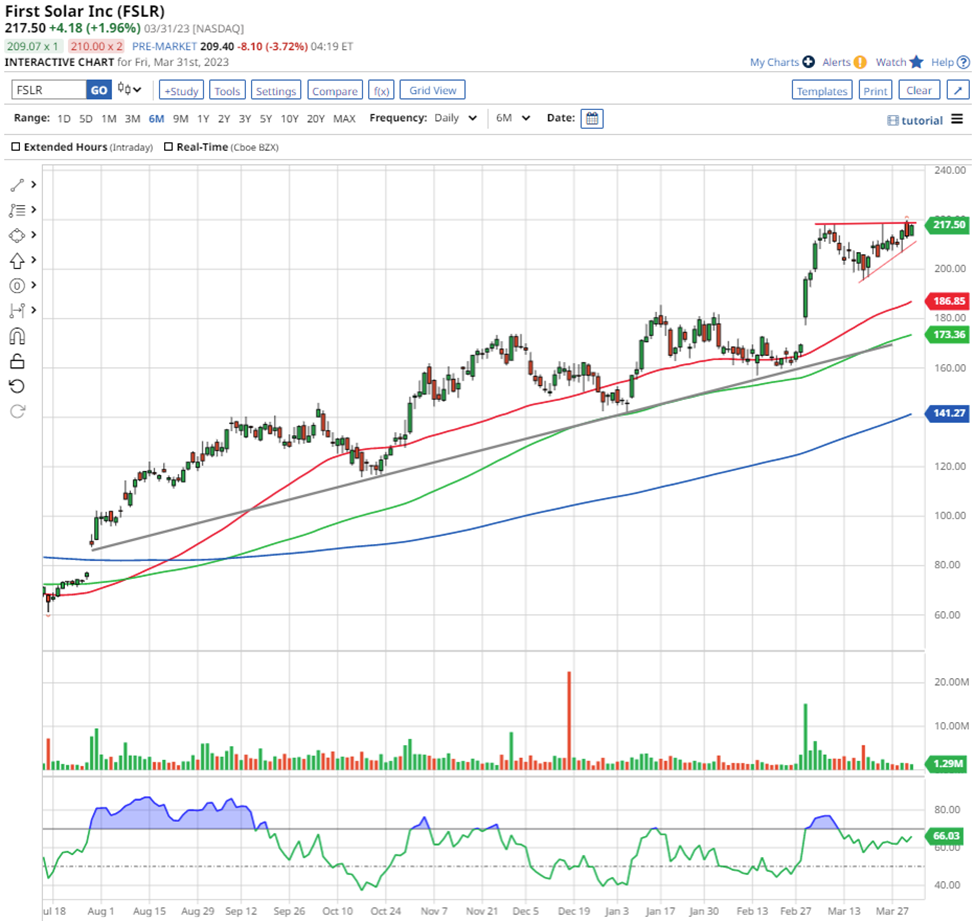Select the 1D range
This screenshot has width=975, height=921.
(x=63, y=118)
